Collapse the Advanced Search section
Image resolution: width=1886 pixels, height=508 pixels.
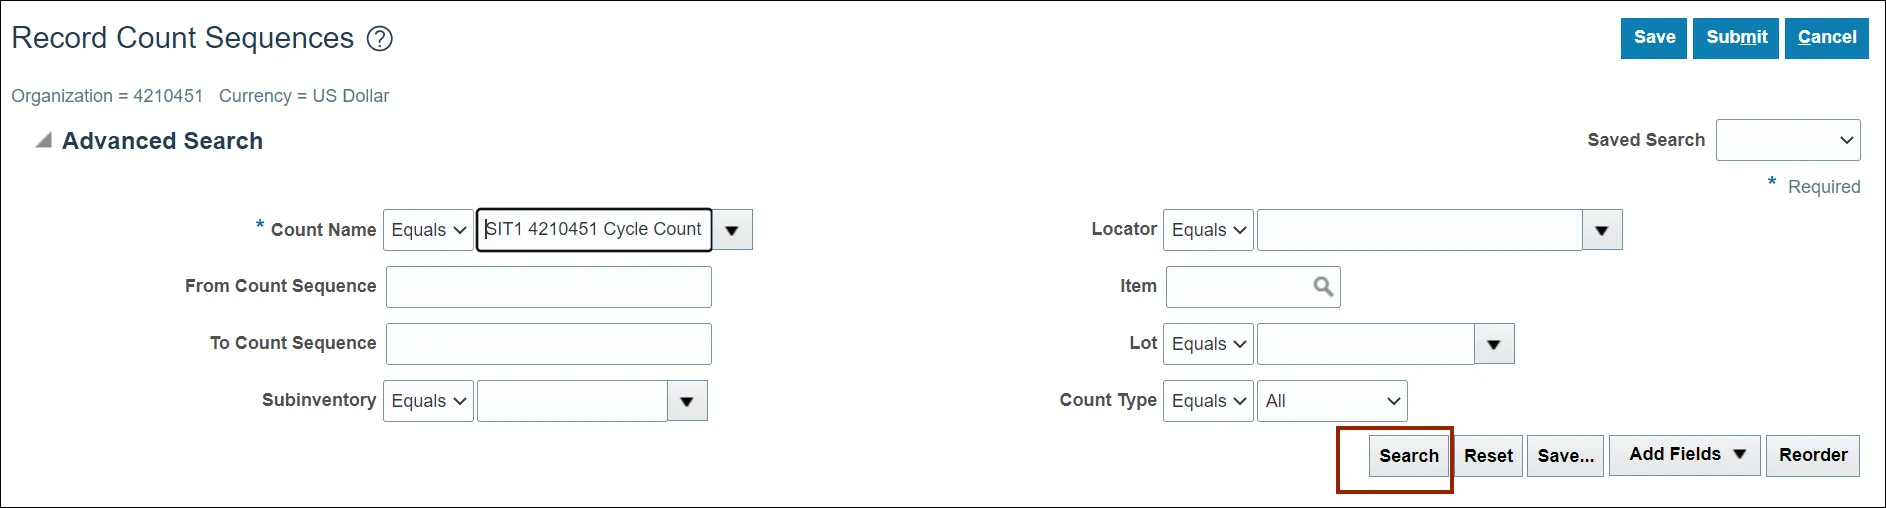point(43,141)
